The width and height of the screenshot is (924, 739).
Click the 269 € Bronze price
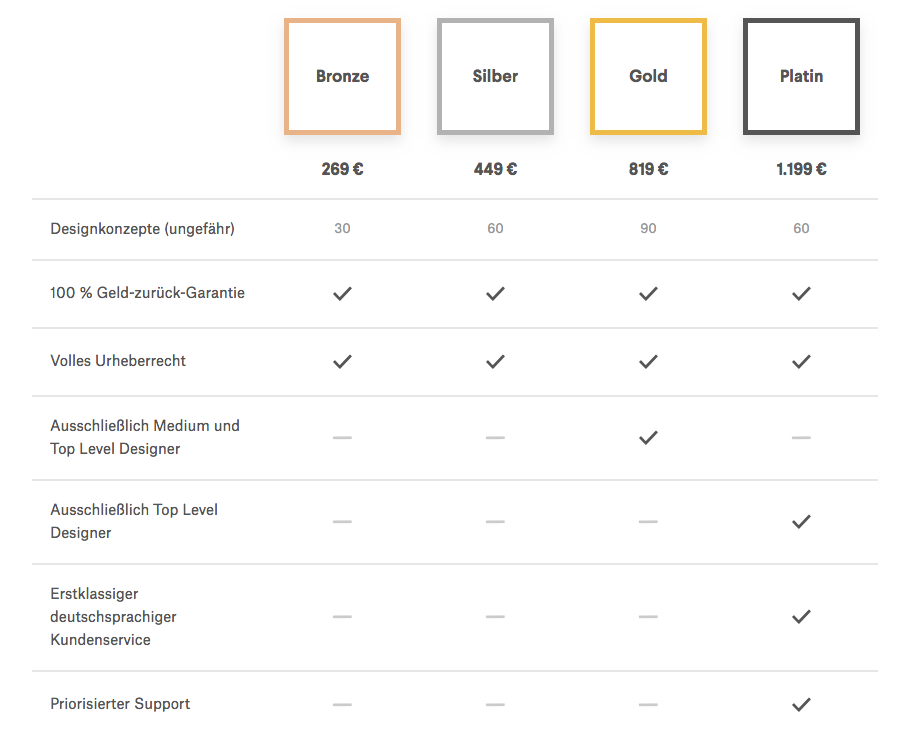[x=342, y=169]
